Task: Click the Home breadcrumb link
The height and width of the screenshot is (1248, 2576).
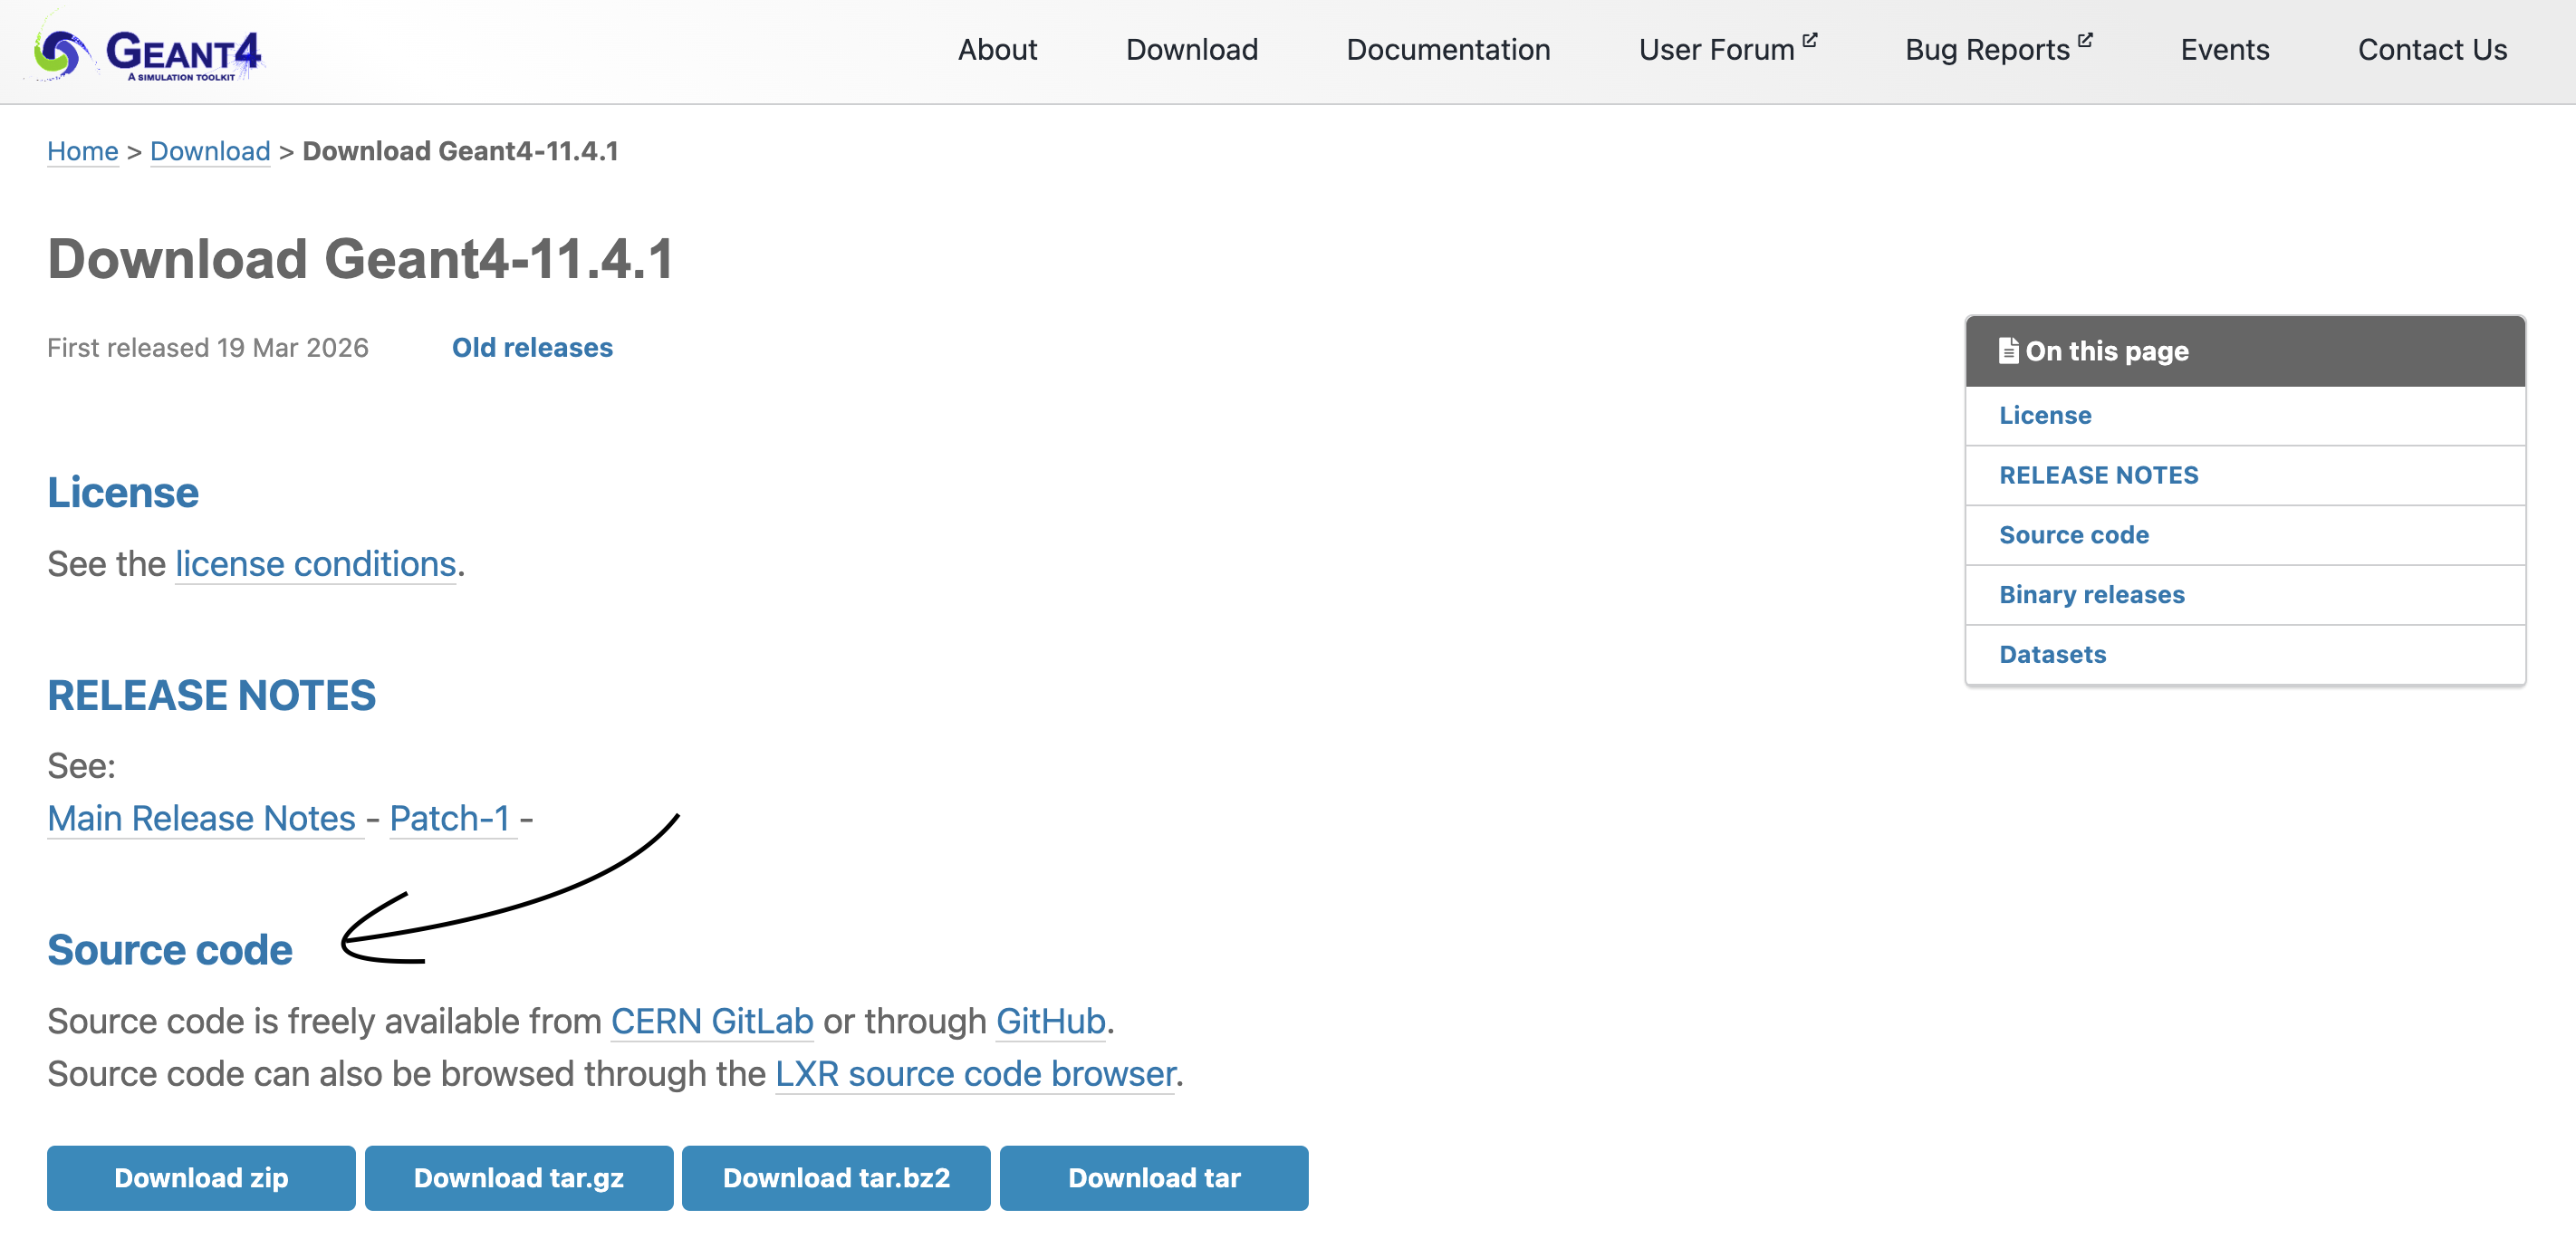Action: pyautogui.click(x=83, y=151)
